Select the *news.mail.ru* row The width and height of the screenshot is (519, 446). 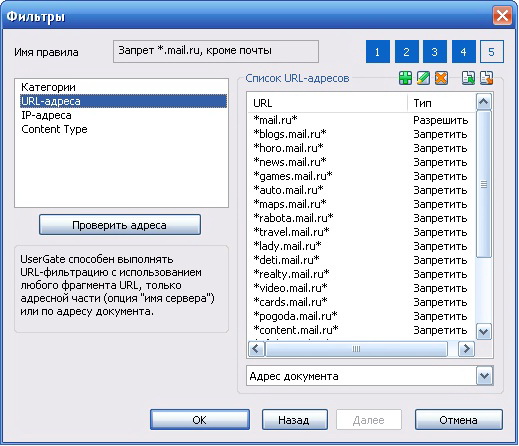[362, 162]
